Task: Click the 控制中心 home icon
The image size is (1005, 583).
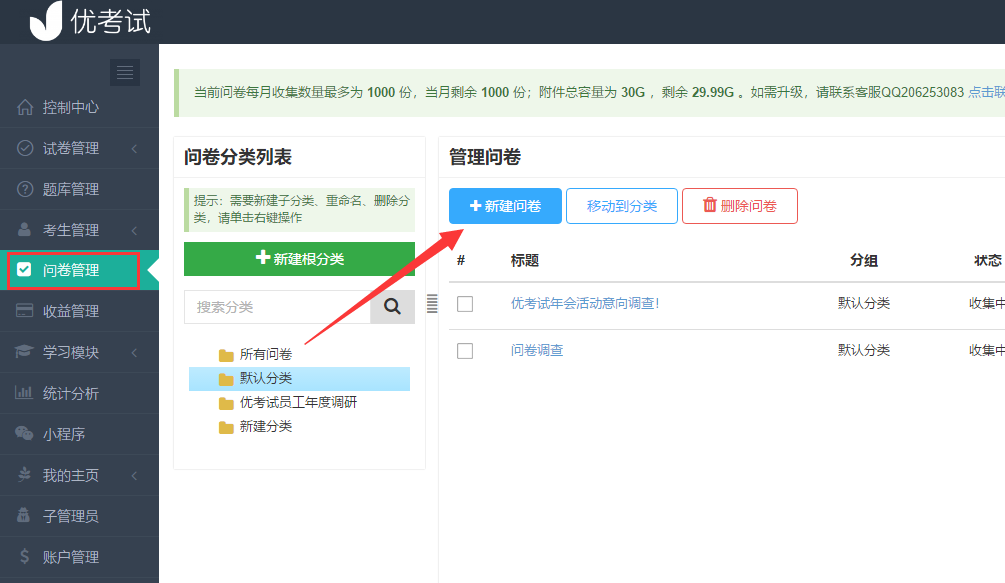Action: (x=25, y=107)
